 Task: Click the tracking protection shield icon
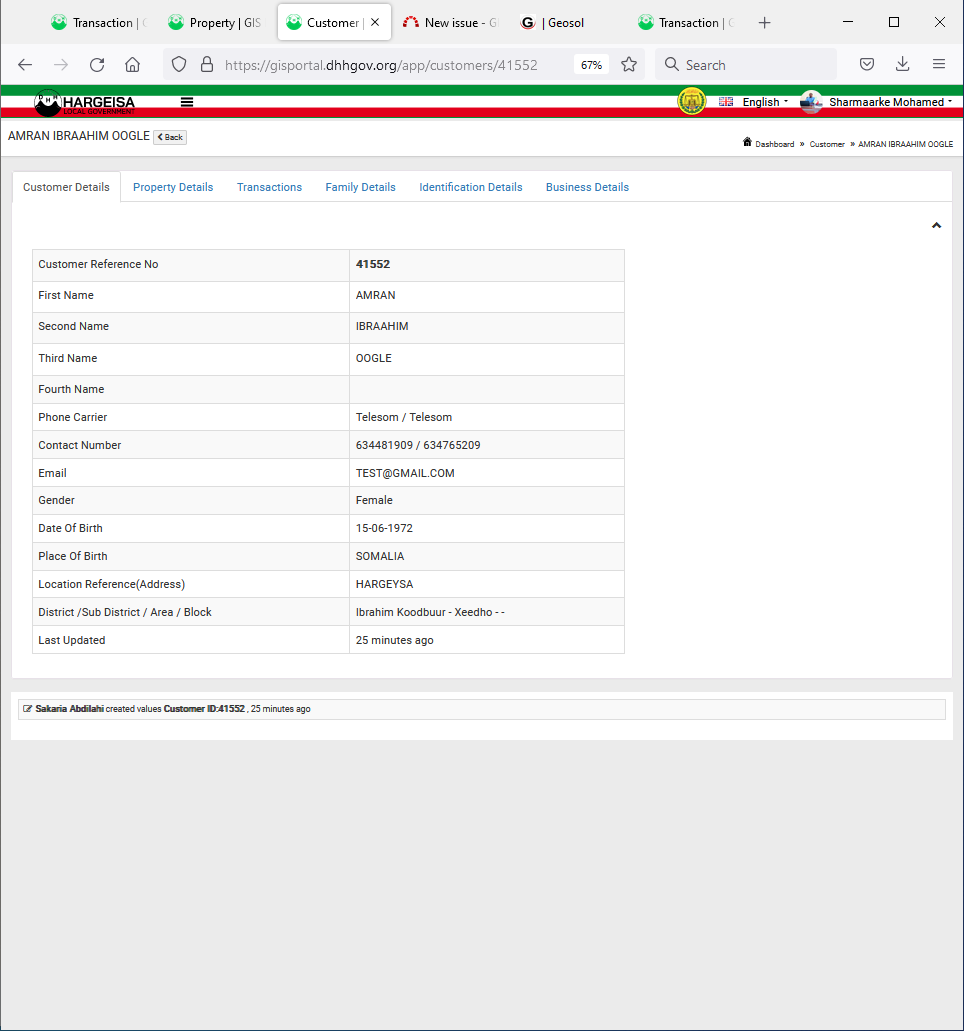[x=179, y=64]
